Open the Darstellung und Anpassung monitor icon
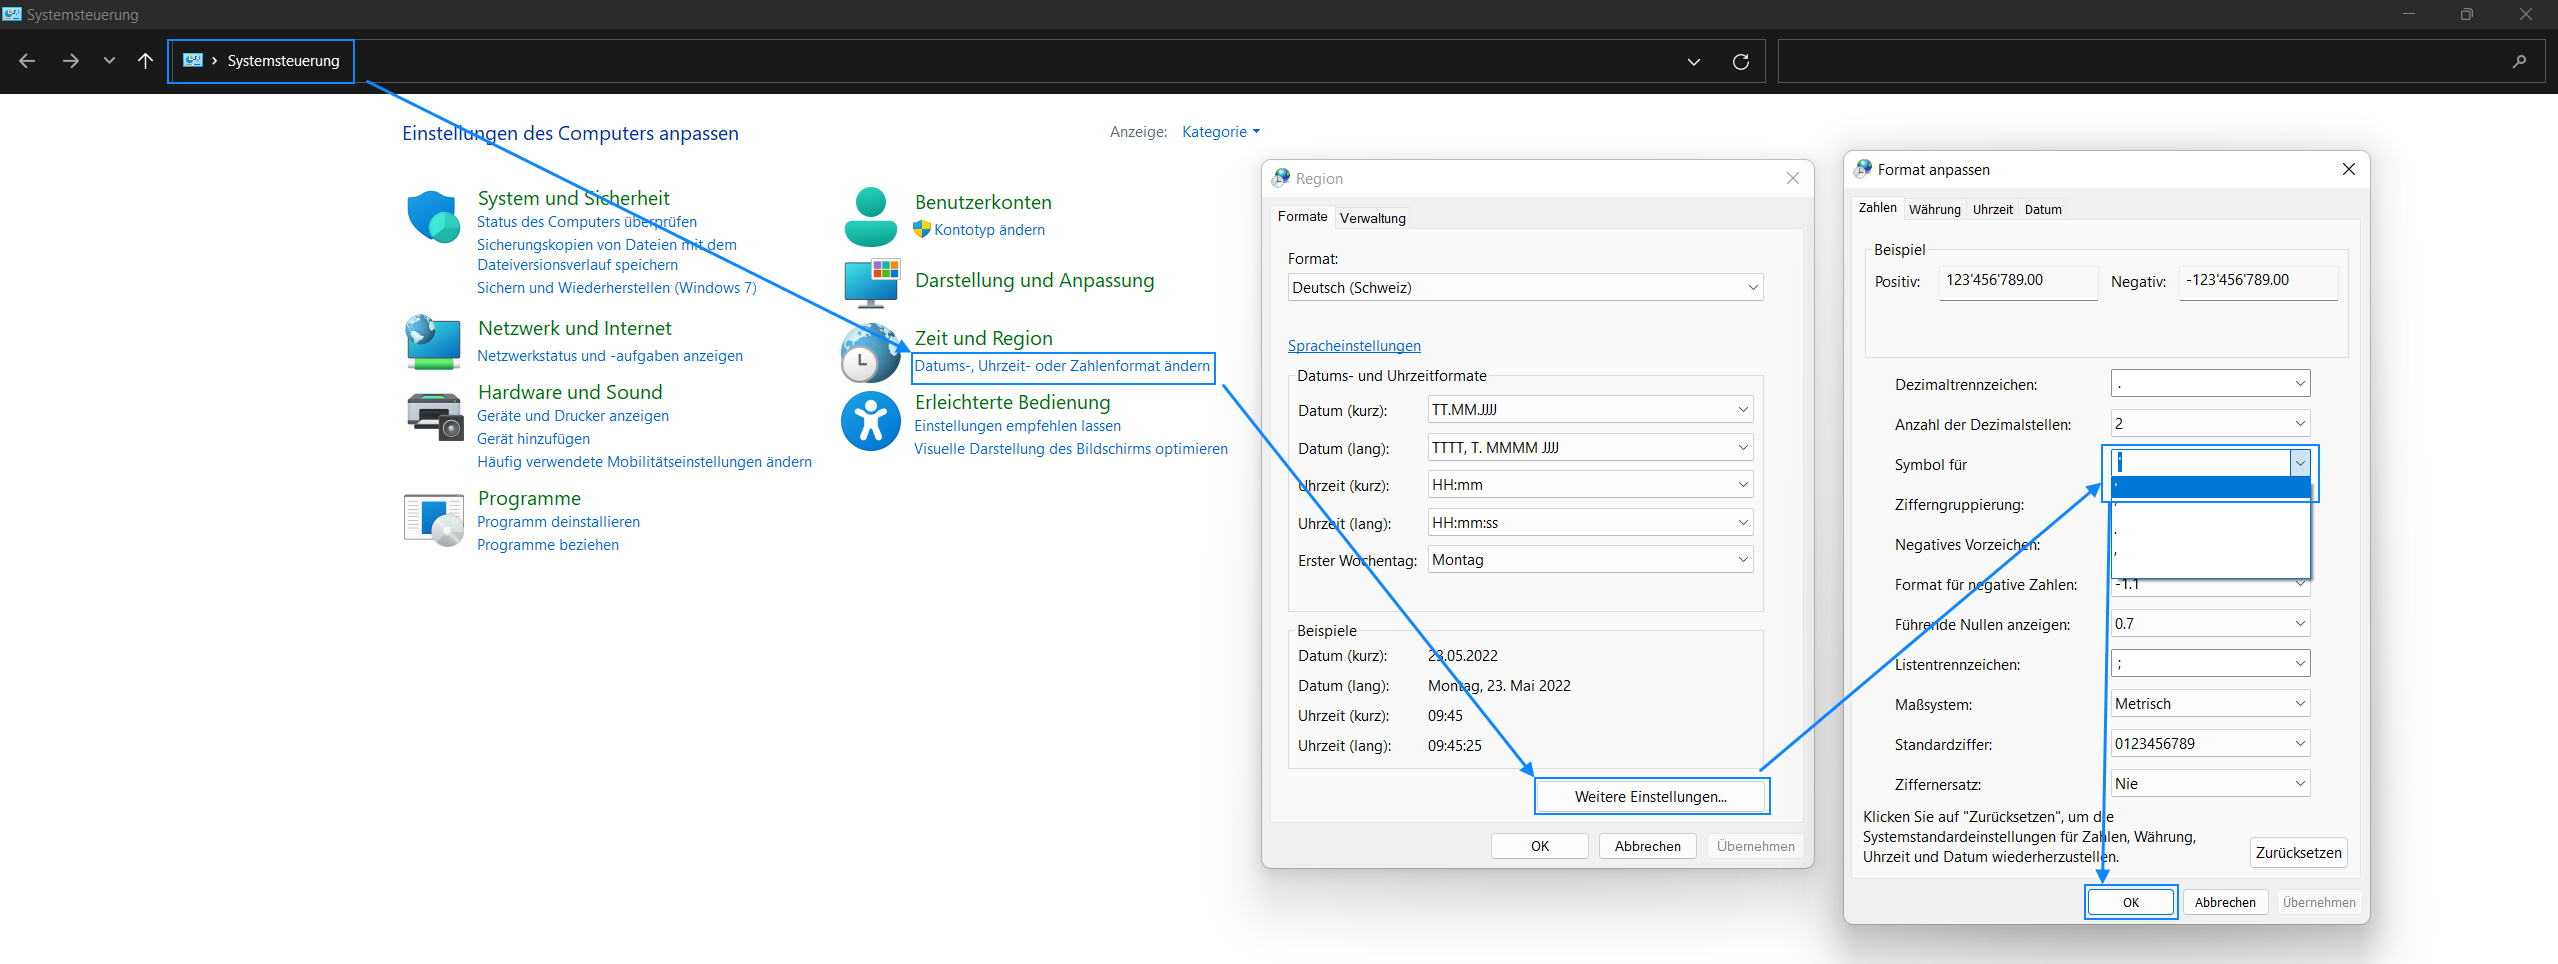The width and height of the screenshot is (2558, 964). (x=871, y=283)
